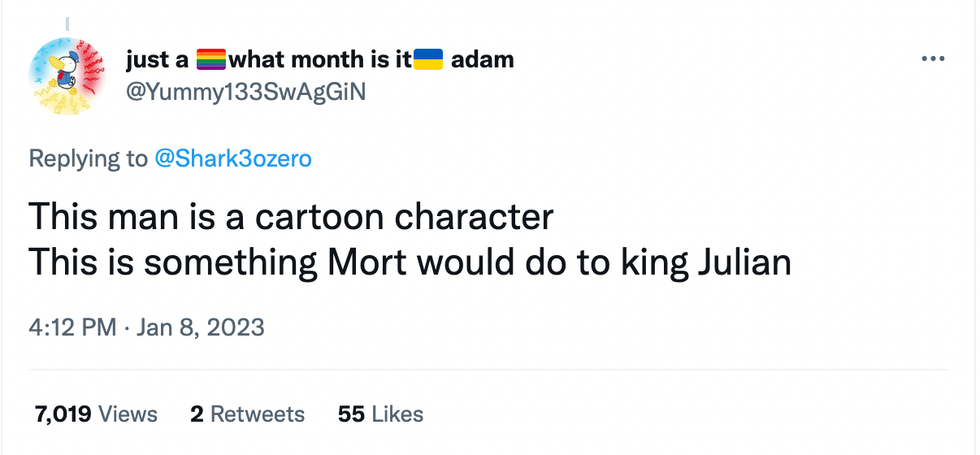
Task: View the 7,019 Views analytics
Action: pyautogui.click(x=96, y=414)
